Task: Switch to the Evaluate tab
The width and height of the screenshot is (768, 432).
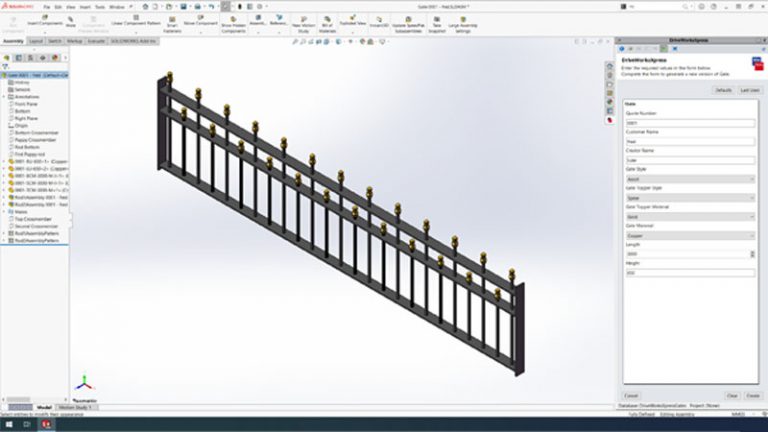Action: pyautogui.click(x=97, y=42)
